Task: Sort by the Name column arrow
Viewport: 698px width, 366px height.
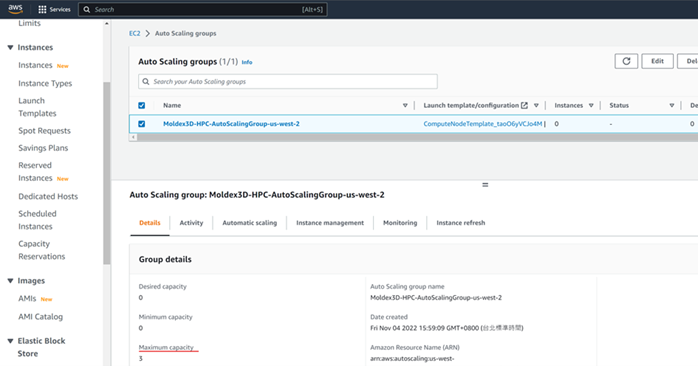Action: pos(405,106)
